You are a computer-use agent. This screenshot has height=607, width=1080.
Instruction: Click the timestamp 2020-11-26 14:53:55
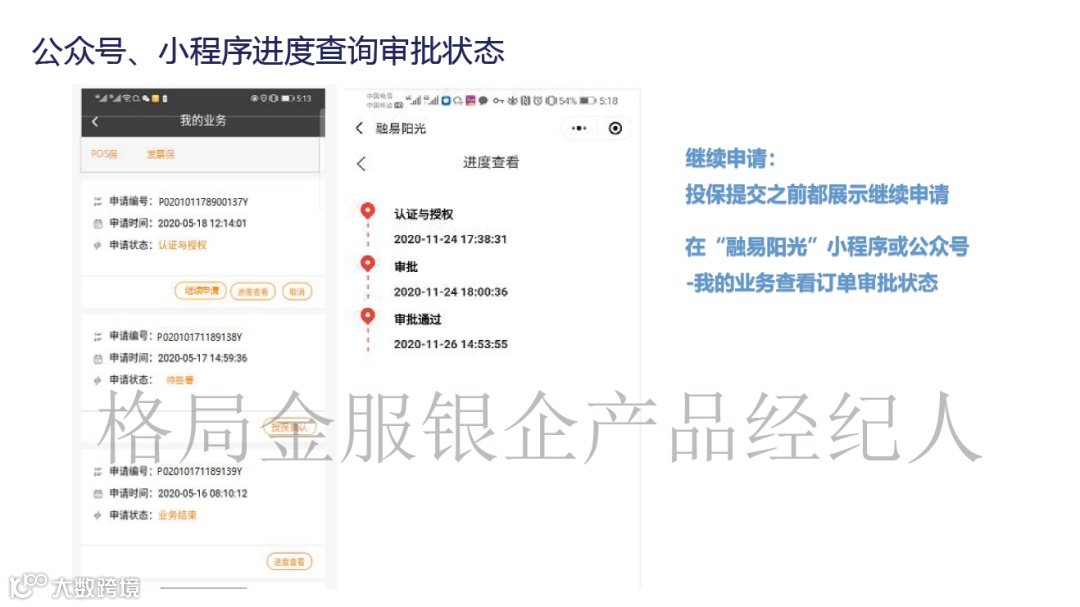(450, 344)
